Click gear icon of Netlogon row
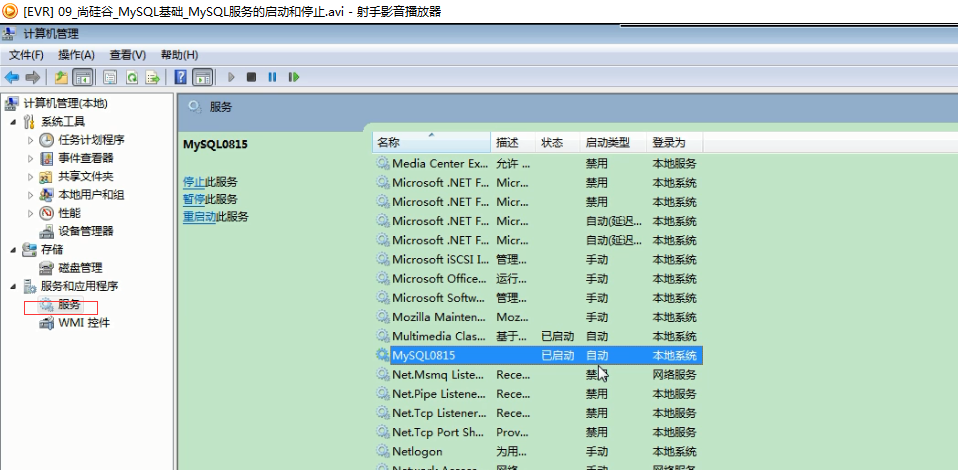958x470 pixels. click(382, 451)
